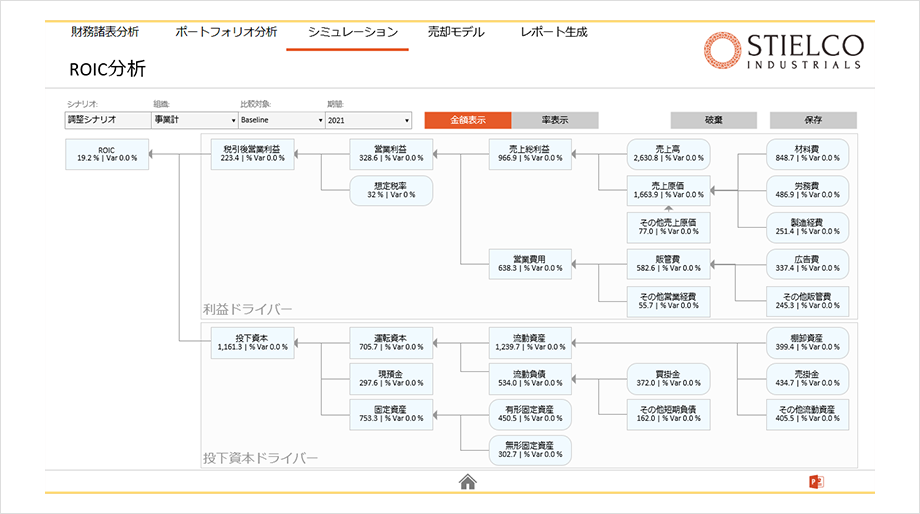The width and height of the screenshot is (920, 514).
Task: Expand the 比較対象 Baseline dropdown
Action: pyautogui.click(x=280, y=120)
